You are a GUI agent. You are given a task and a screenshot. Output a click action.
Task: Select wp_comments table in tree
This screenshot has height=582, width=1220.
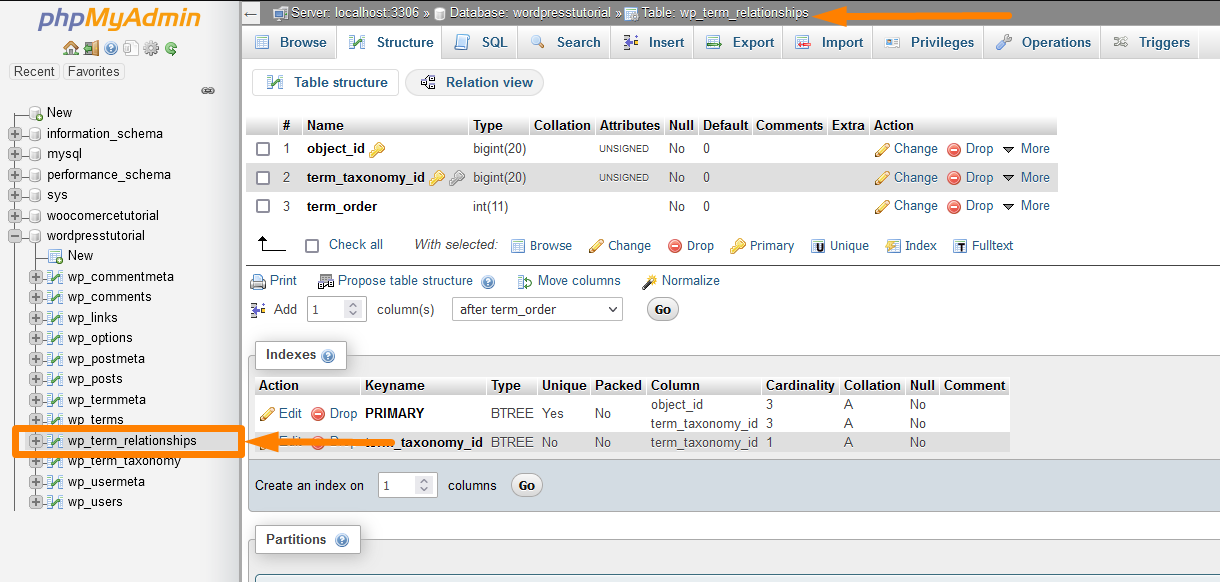pyautogui.click(x=110, y=297)
